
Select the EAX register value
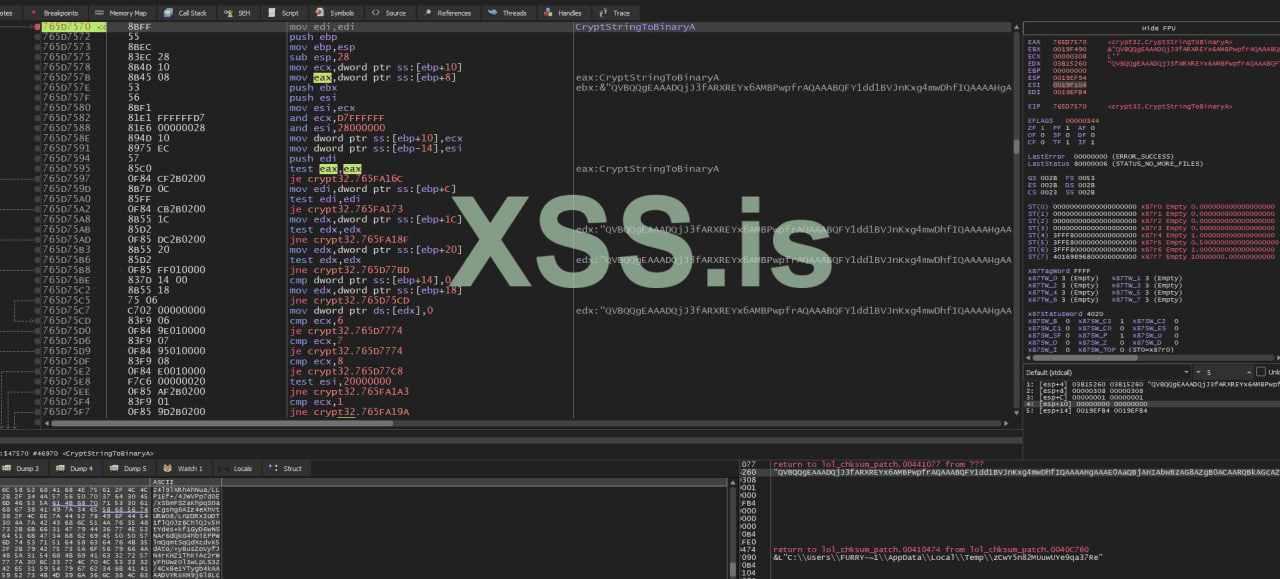1068,42
